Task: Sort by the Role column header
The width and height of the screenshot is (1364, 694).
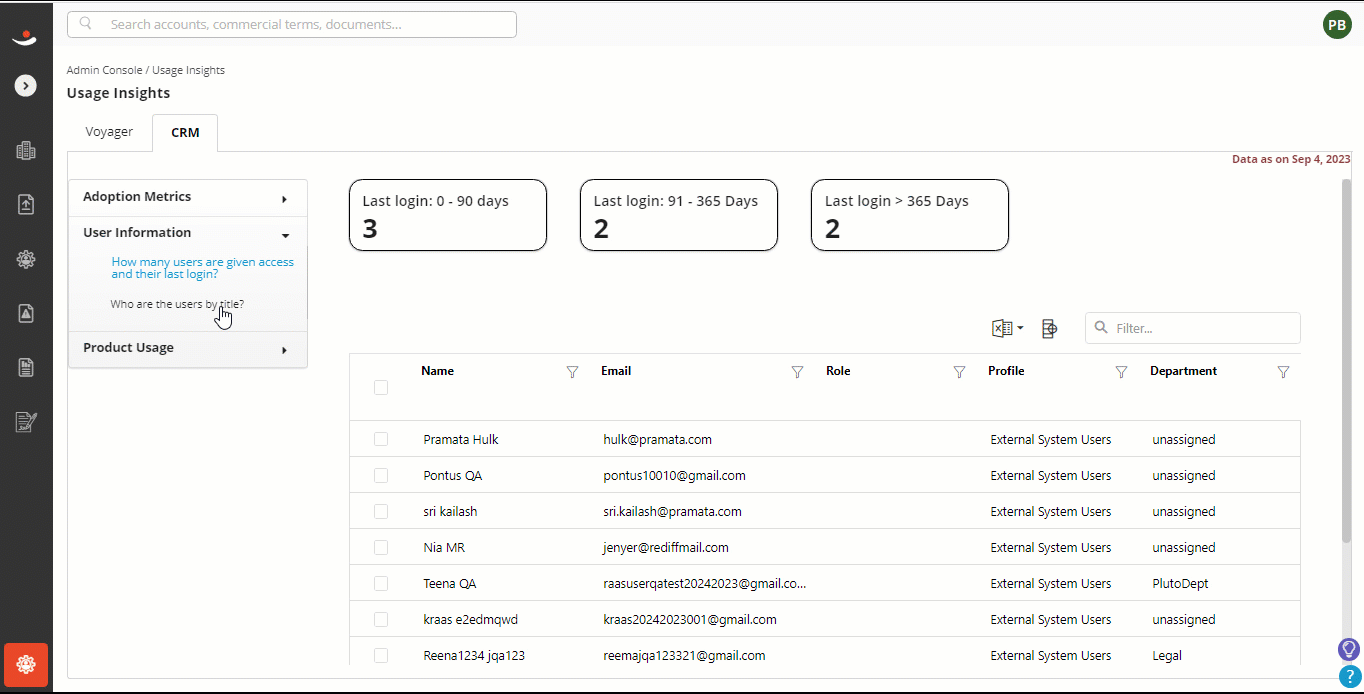Action: point(838,371)
